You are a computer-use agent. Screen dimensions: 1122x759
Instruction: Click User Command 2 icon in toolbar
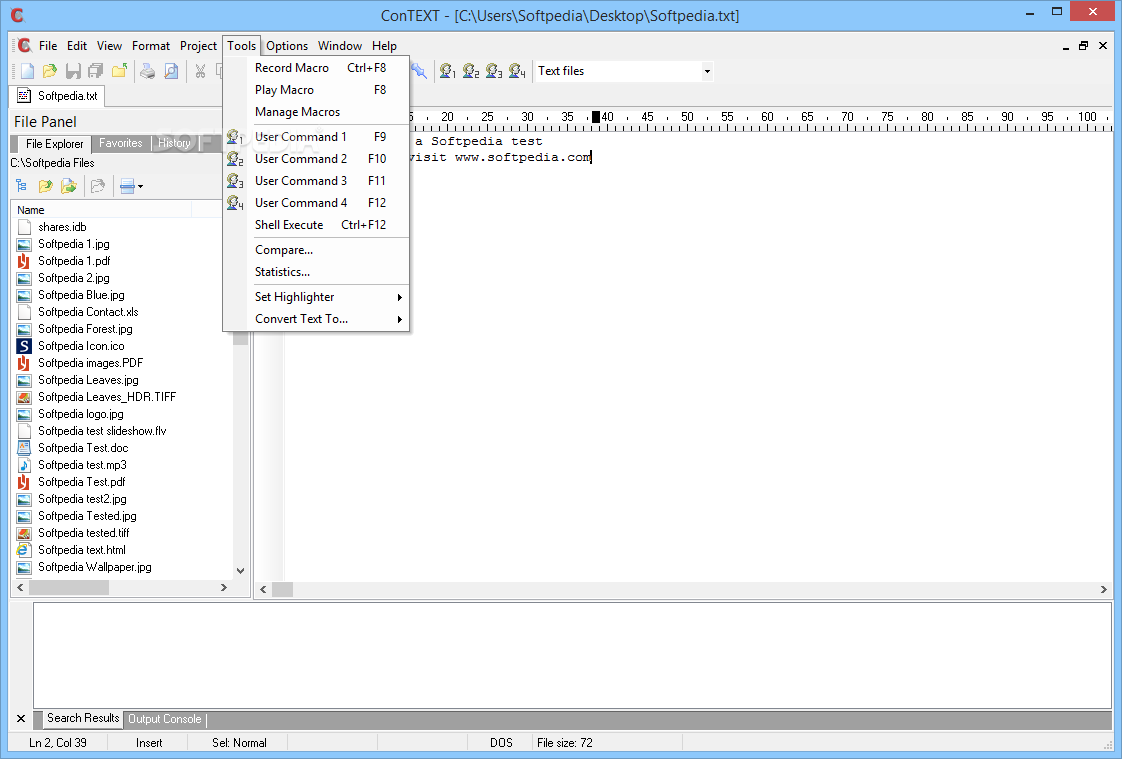click(x=471, y=71)
